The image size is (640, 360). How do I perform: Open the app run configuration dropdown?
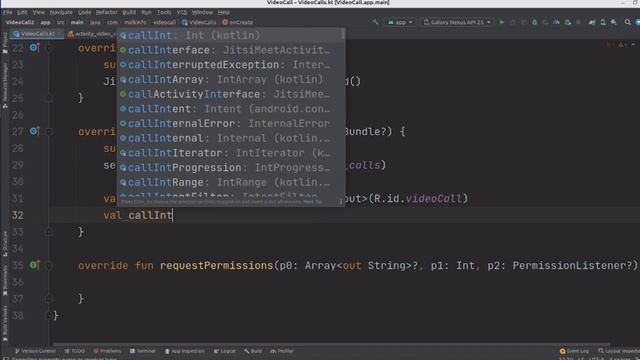(400, 22)
